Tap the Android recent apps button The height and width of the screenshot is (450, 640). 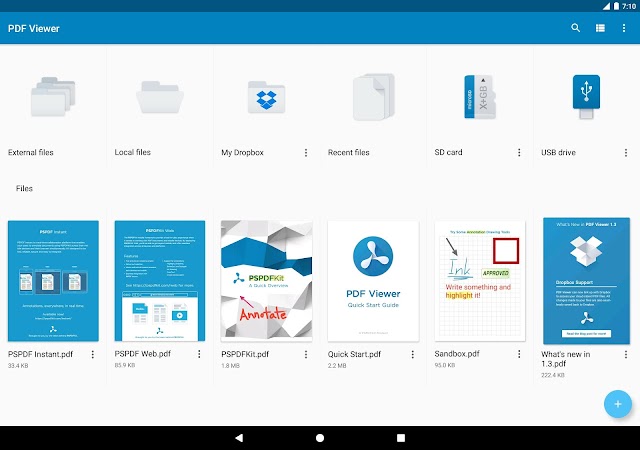pyautogui.click(x=401, y=438)
